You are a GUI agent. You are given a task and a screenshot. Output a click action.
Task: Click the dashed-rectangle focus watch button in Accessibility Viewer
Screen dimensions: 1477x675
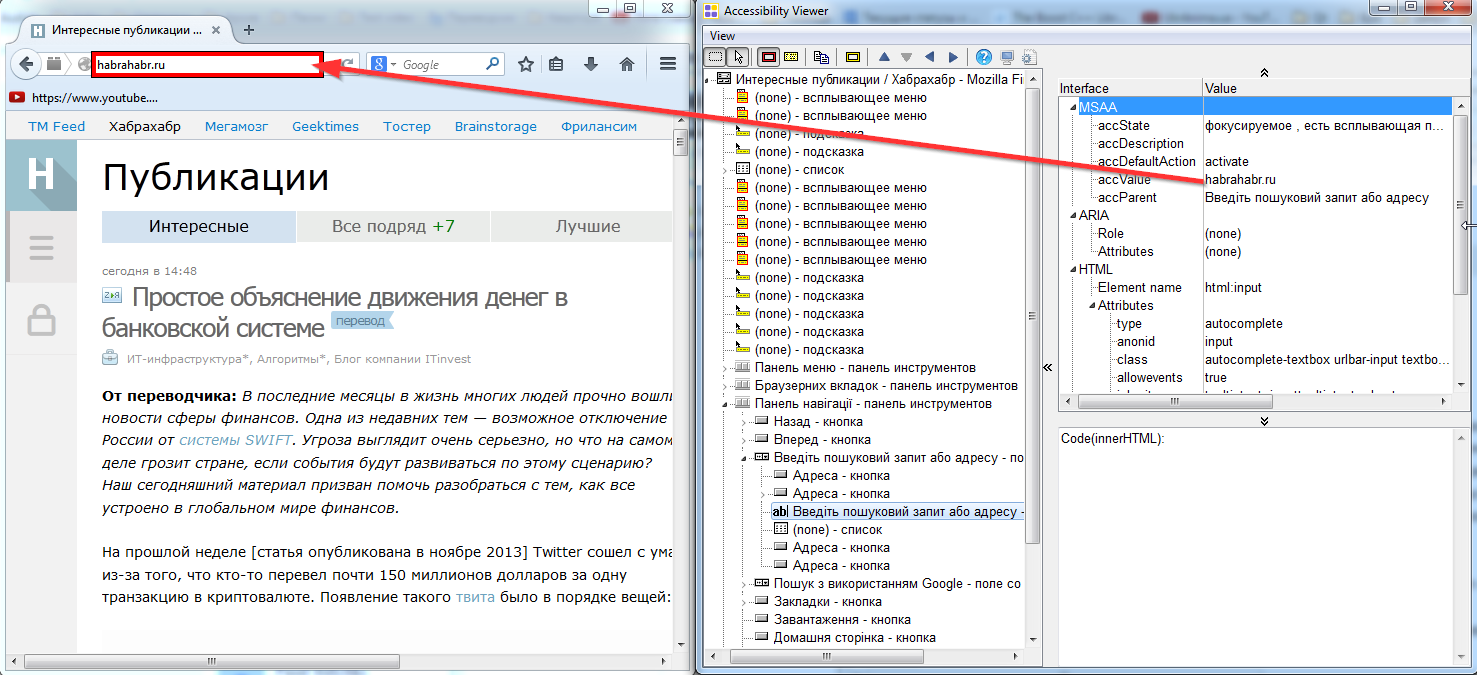coord(716,57)
